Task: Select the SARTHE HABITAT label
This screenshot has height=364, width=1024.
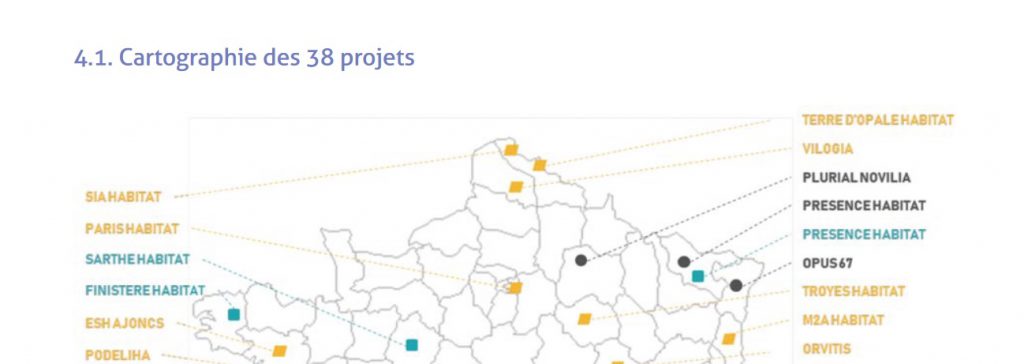Action: (138, 259)
